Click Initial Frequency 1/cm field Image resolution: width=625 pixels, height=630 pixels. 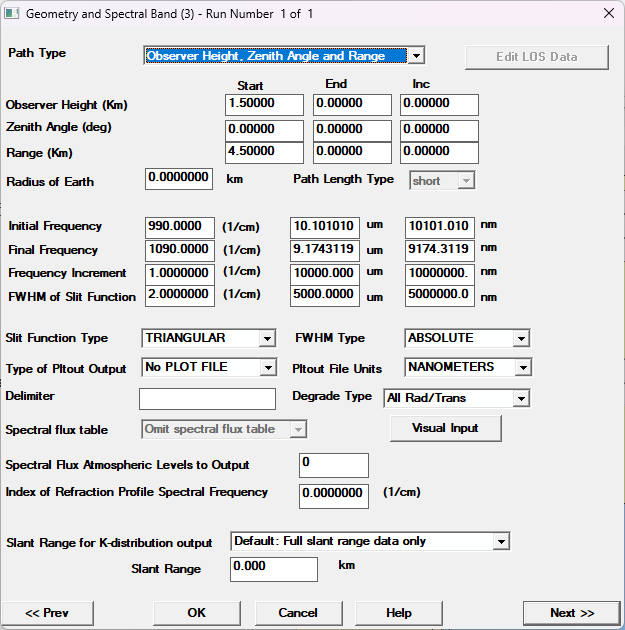pos(180,228)
